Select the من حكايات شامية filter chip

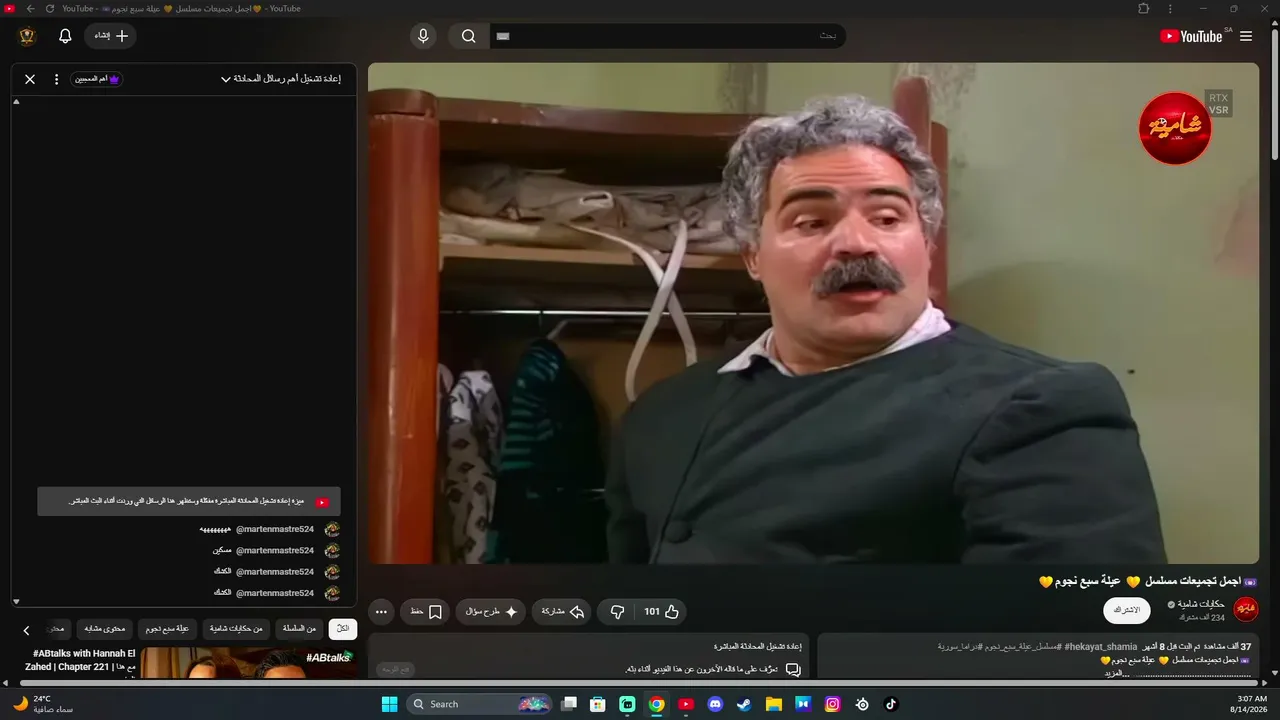click(x=236, y=629)
